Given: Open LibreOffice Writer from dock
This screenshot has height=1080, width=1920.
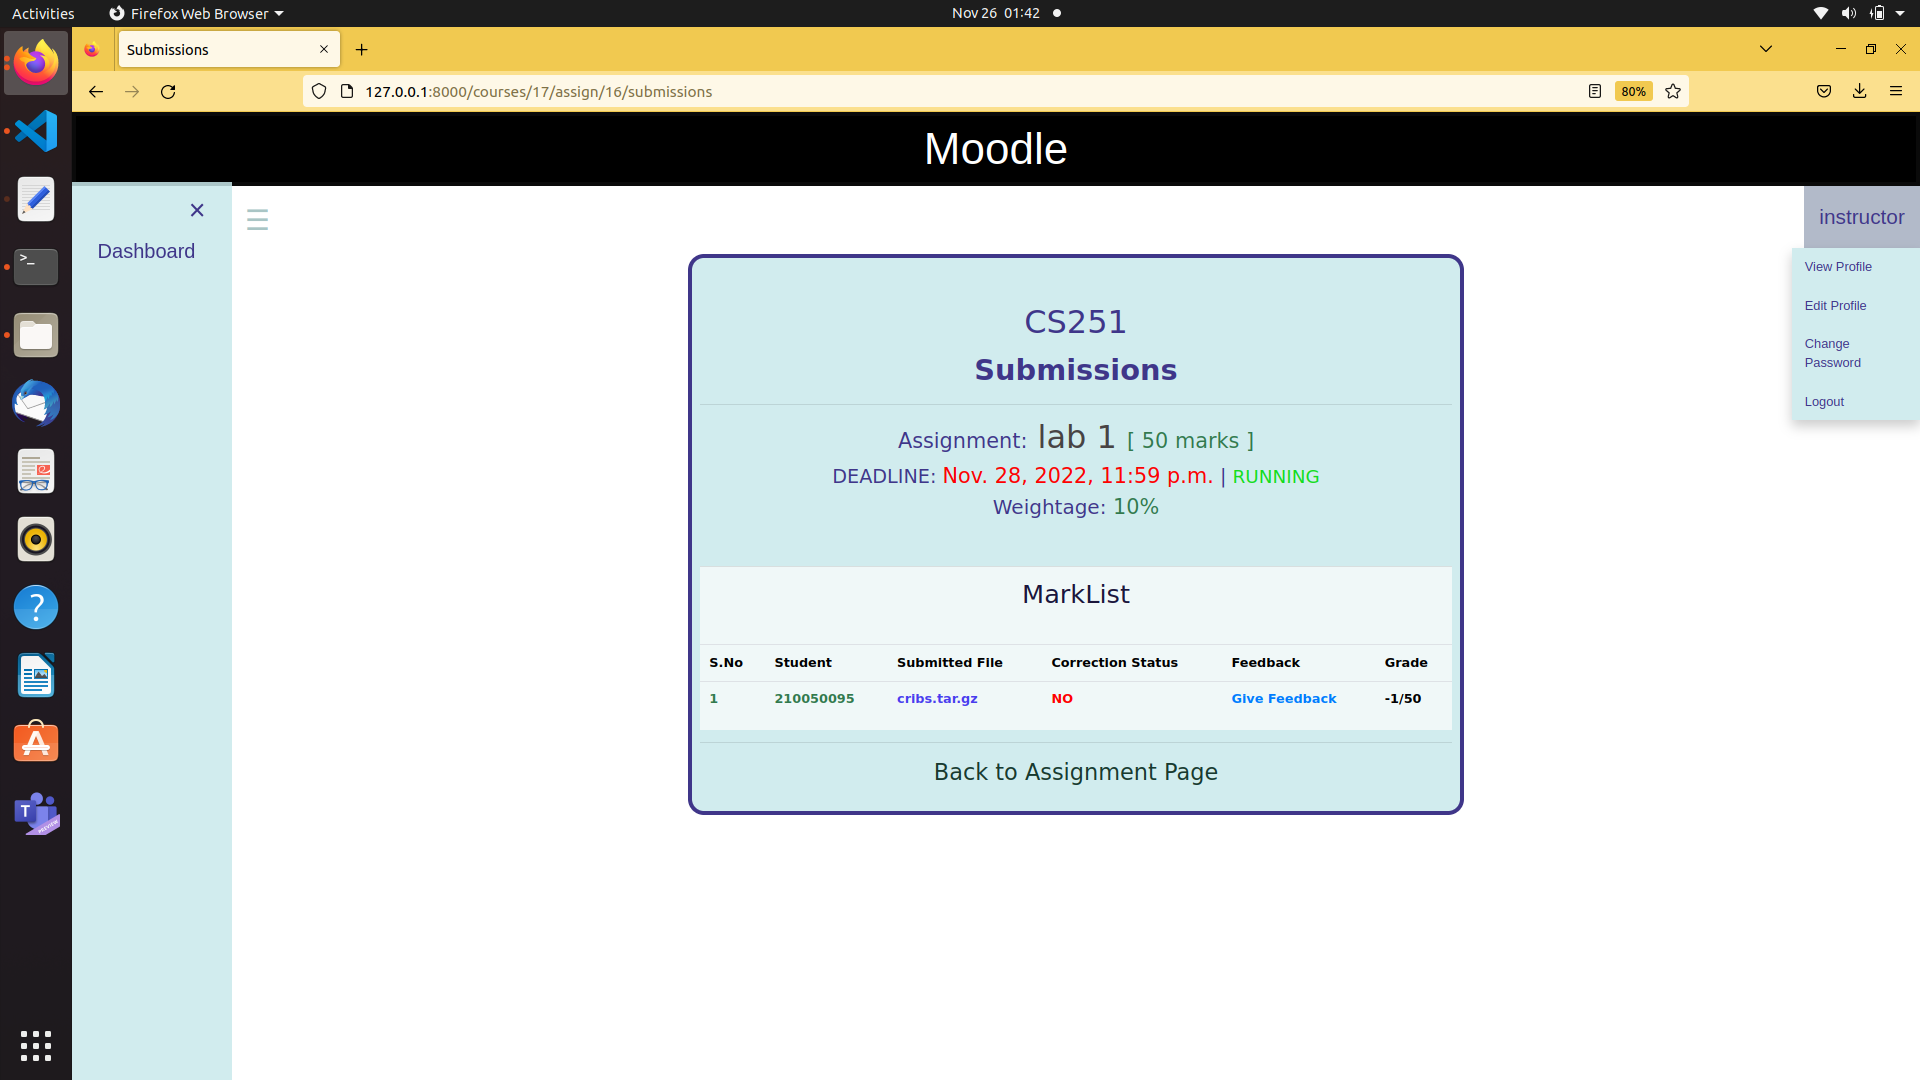Looking at the screenshot, I should tap(36, 675).
